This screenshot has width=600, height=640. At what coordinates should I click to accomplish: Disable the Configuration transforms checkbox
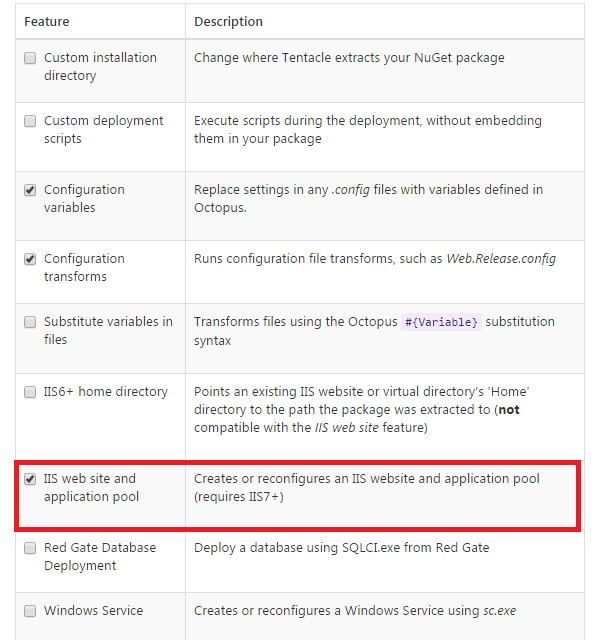pos(30,259)
